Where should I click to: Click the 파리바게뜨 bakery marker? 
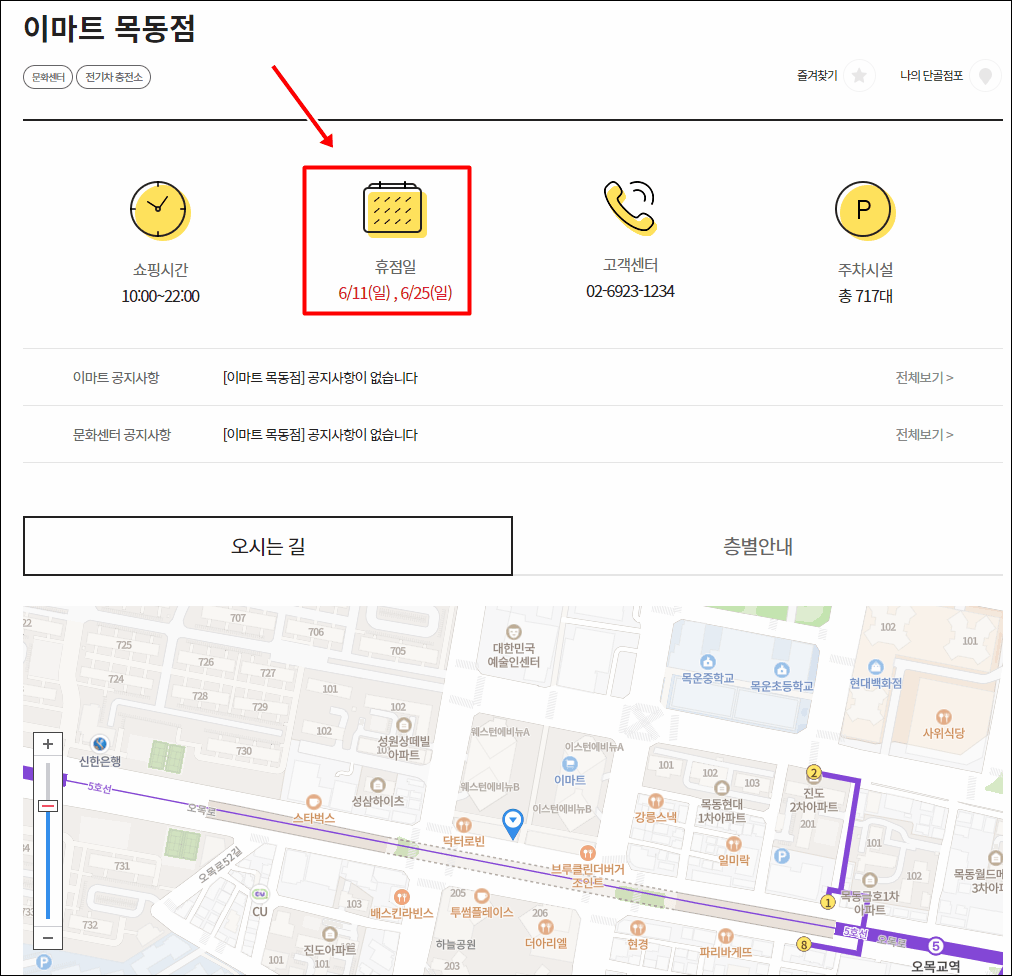click(x=725, y=936)
